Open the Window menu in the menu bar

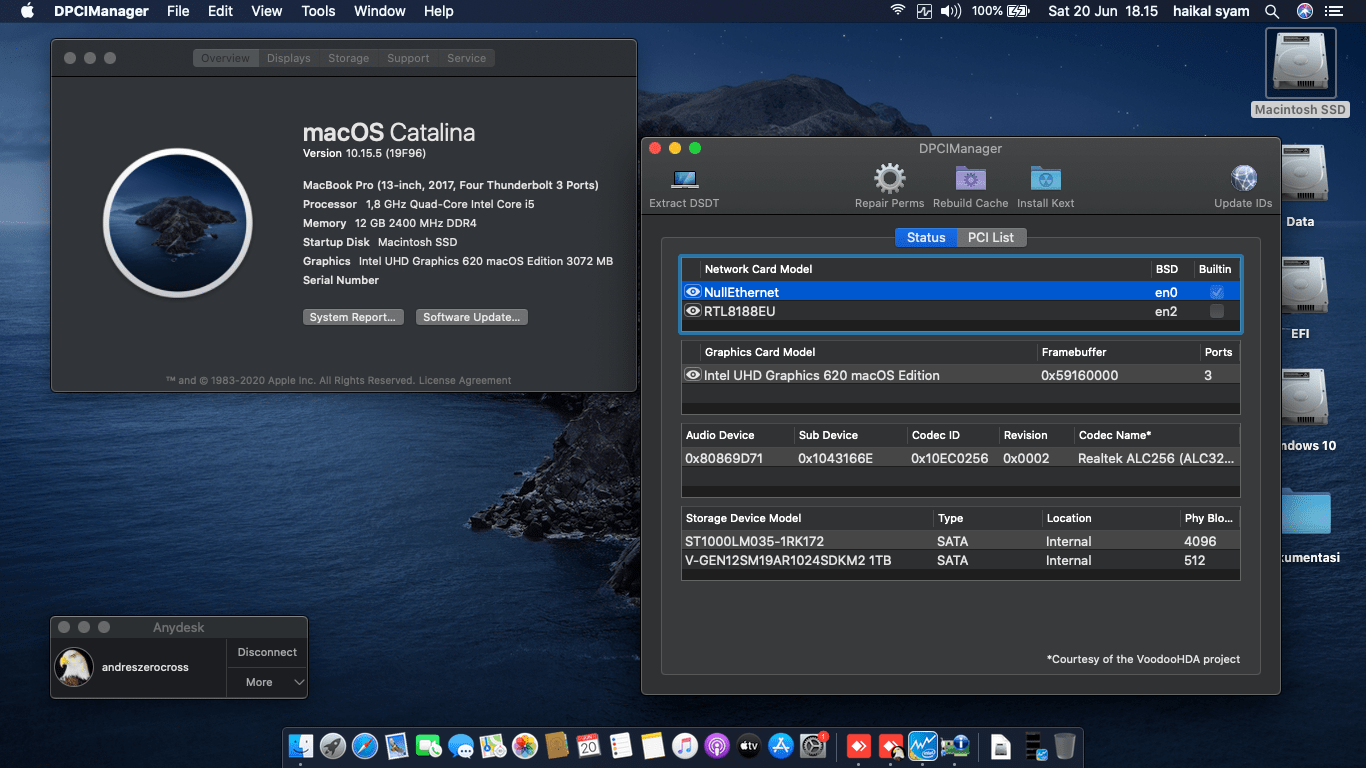[x=380, y=11]
